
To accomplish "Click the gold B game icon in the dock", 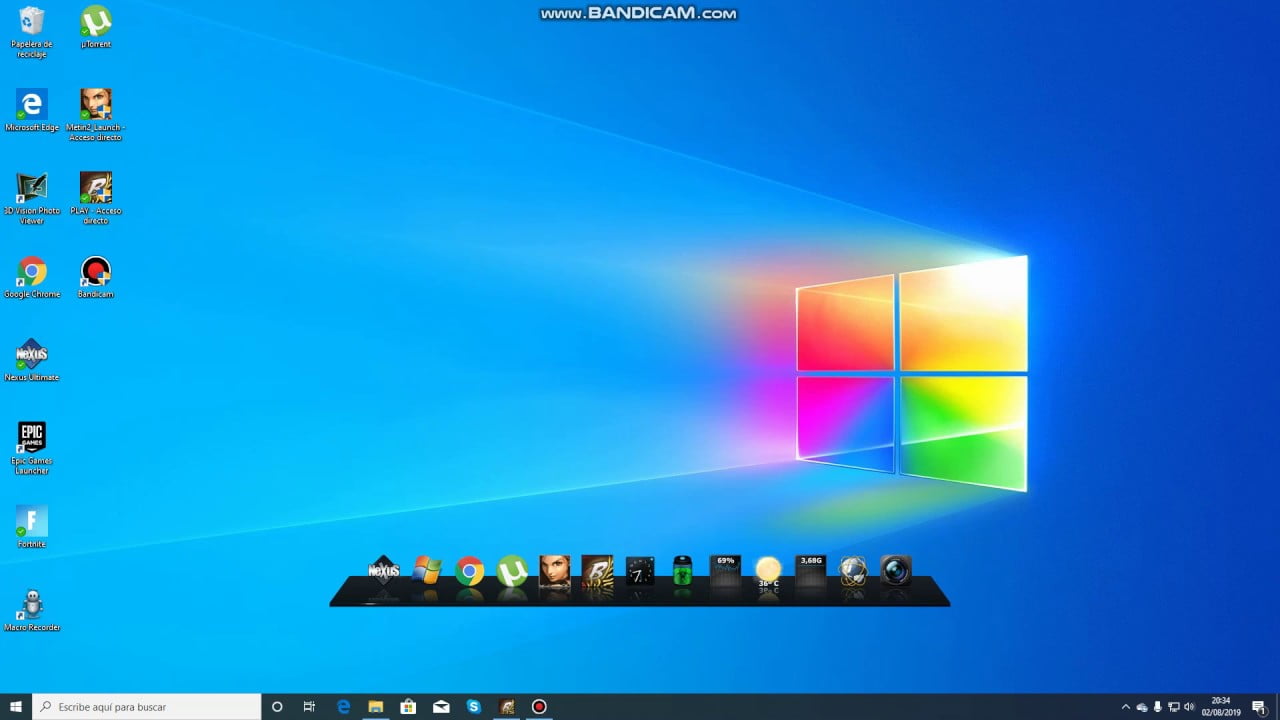I will [x=597, y=571].
